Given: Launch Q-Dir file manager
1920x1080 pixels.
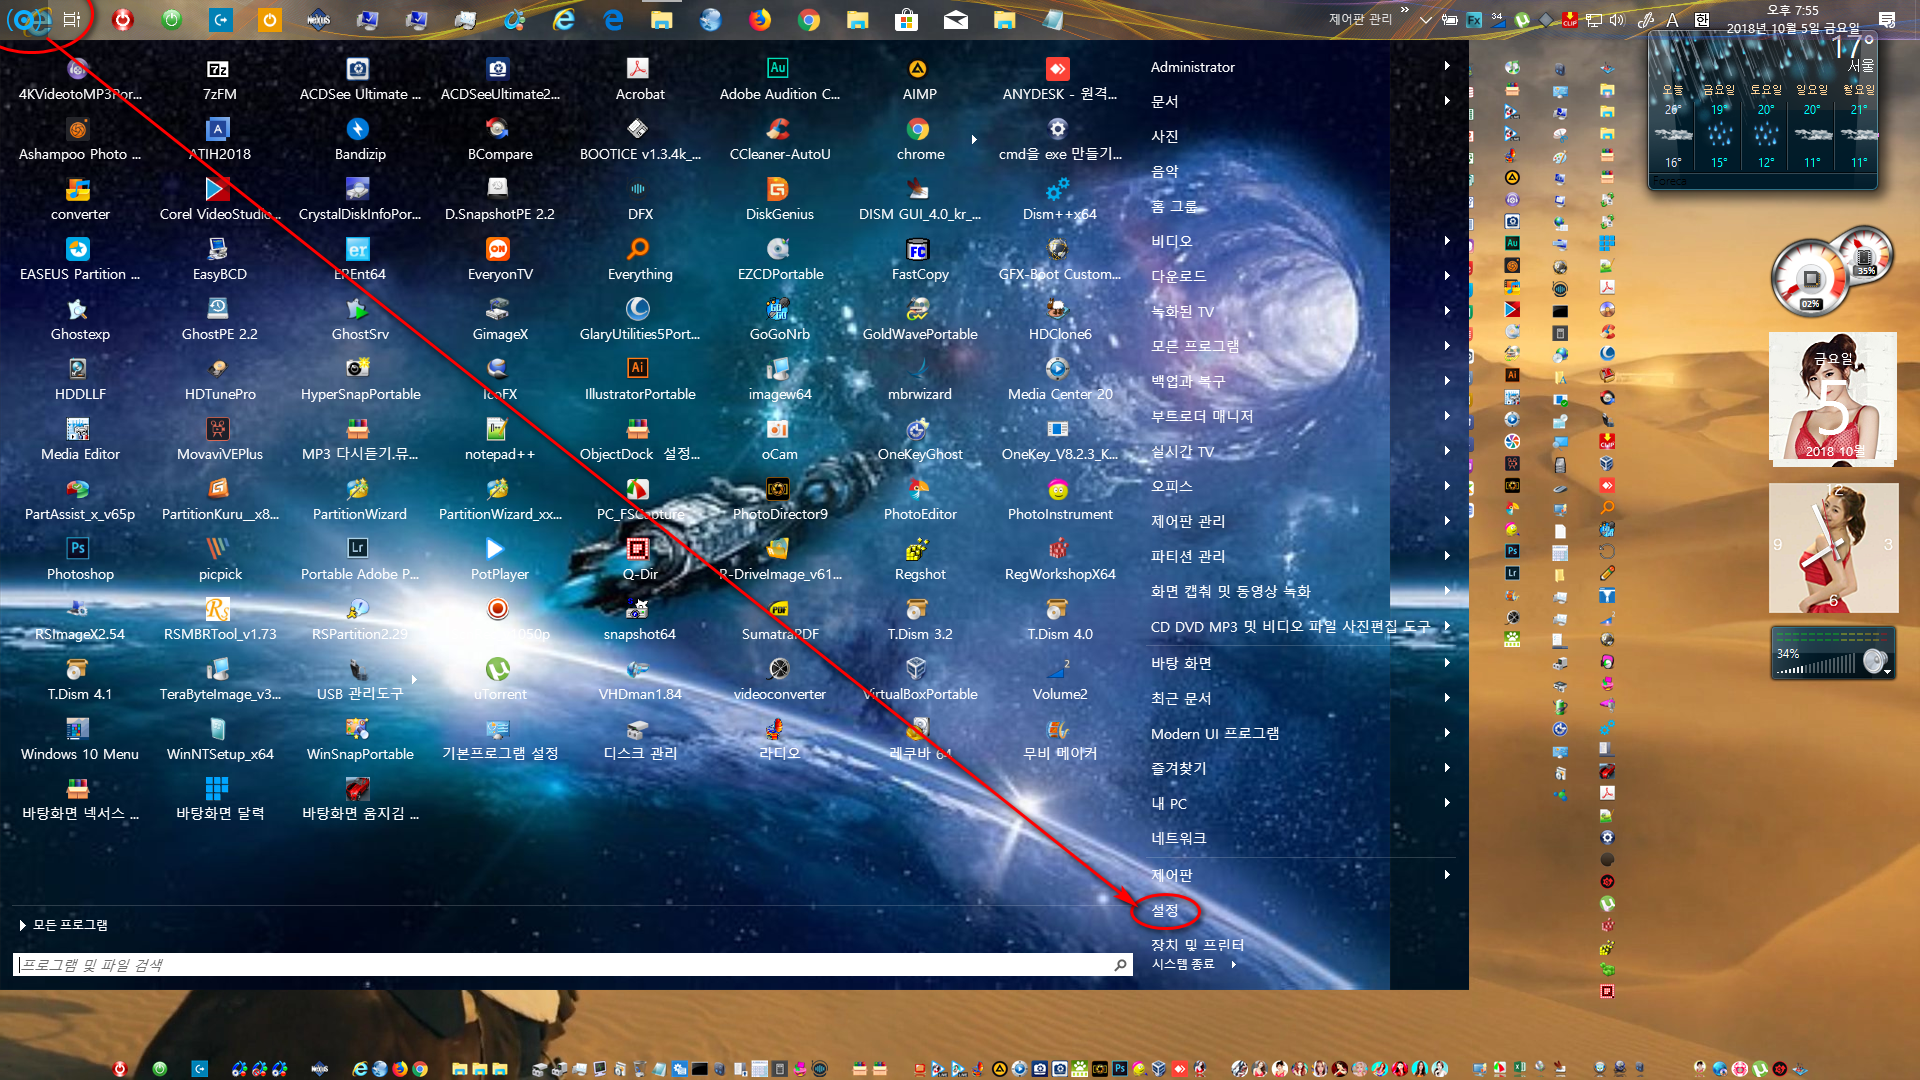Looking at the screenshot, I should tap(640, 560).
